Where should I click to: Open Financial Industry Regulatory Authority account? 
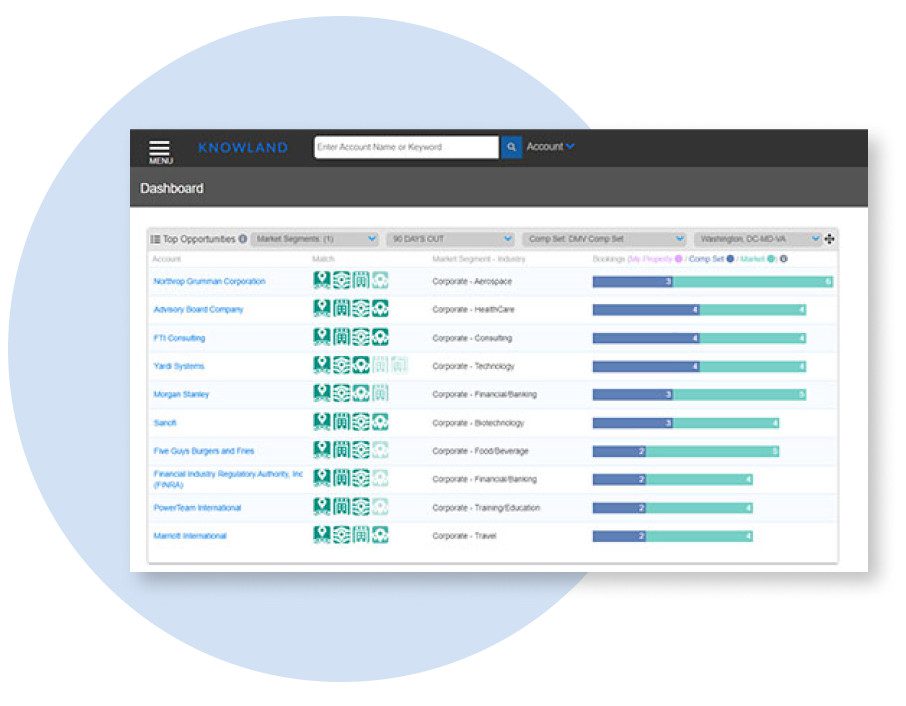228,479
